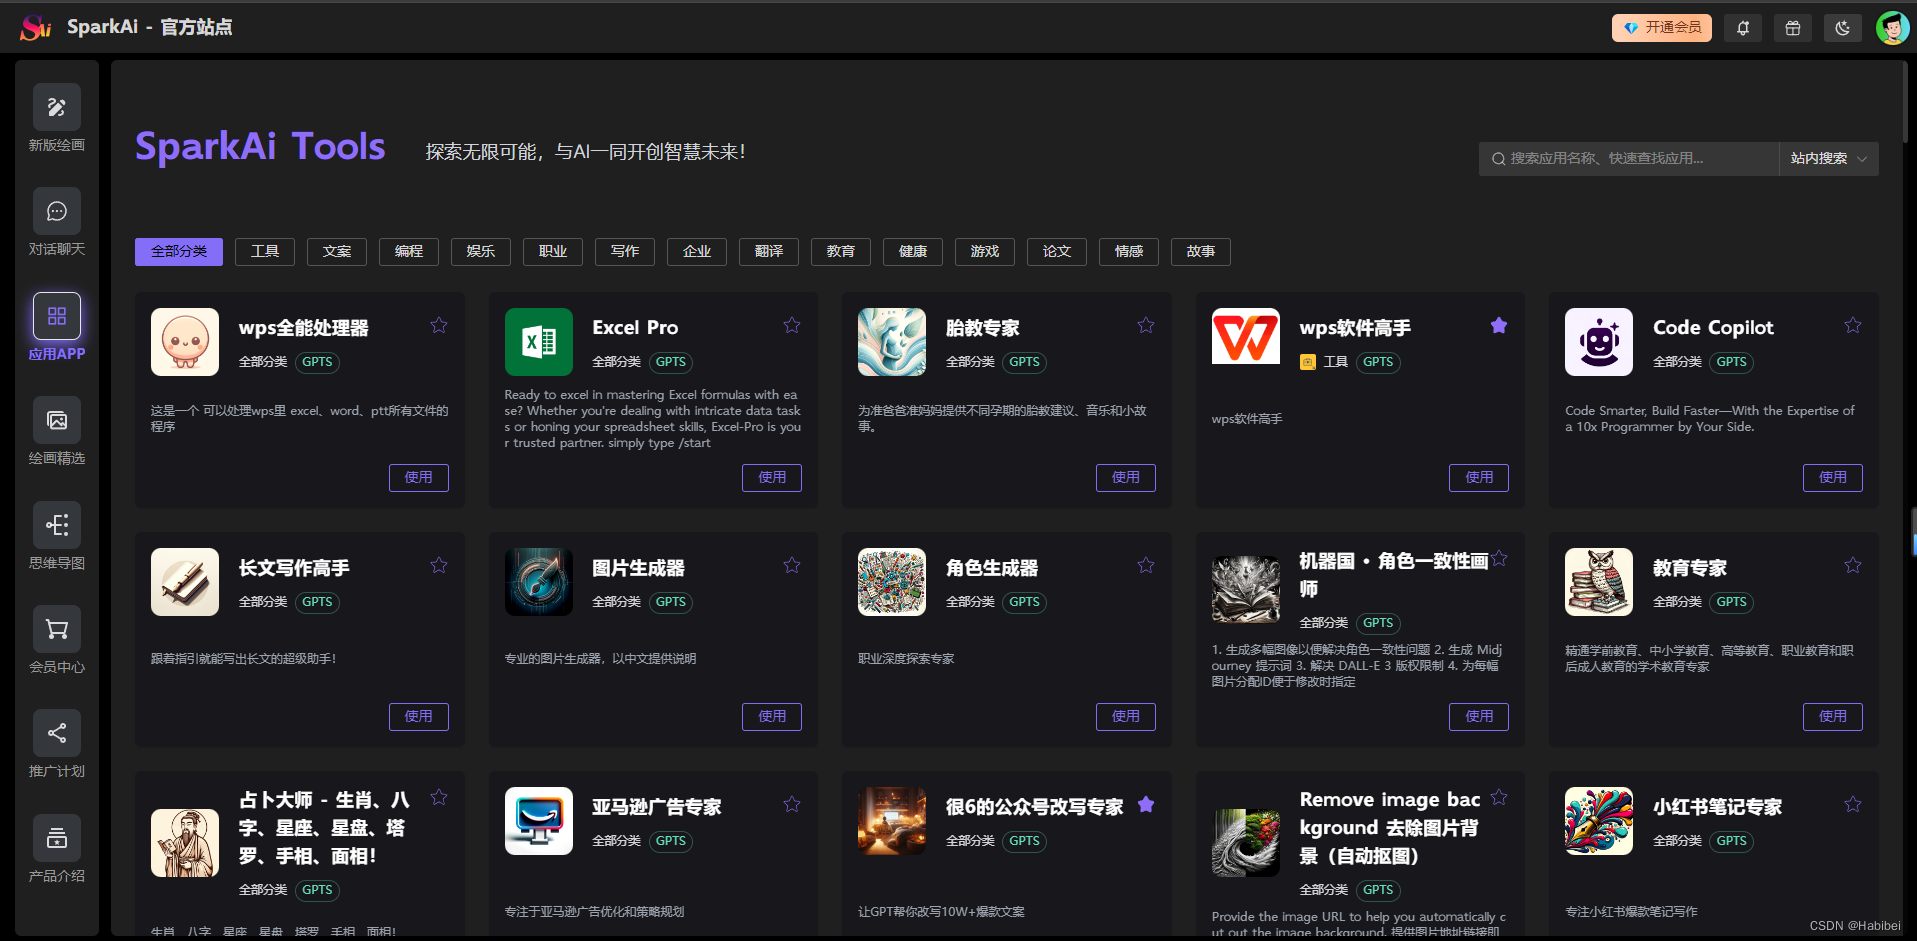Click the wps全能处理器 app icon

point(185,342)
